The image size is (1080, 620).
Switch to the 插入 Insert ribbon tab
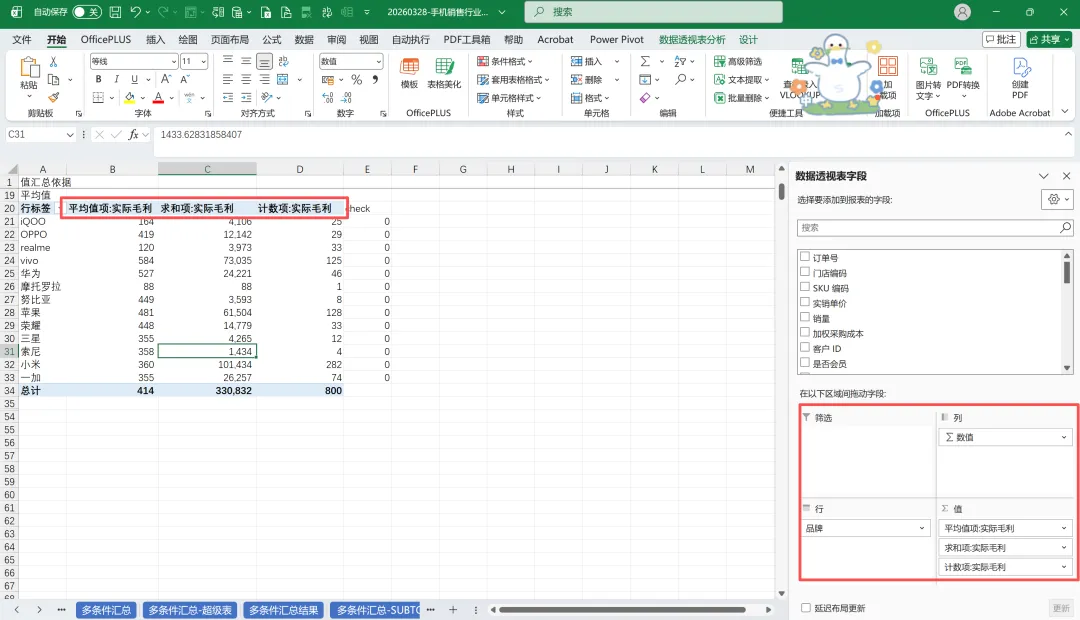coord(155,39)
